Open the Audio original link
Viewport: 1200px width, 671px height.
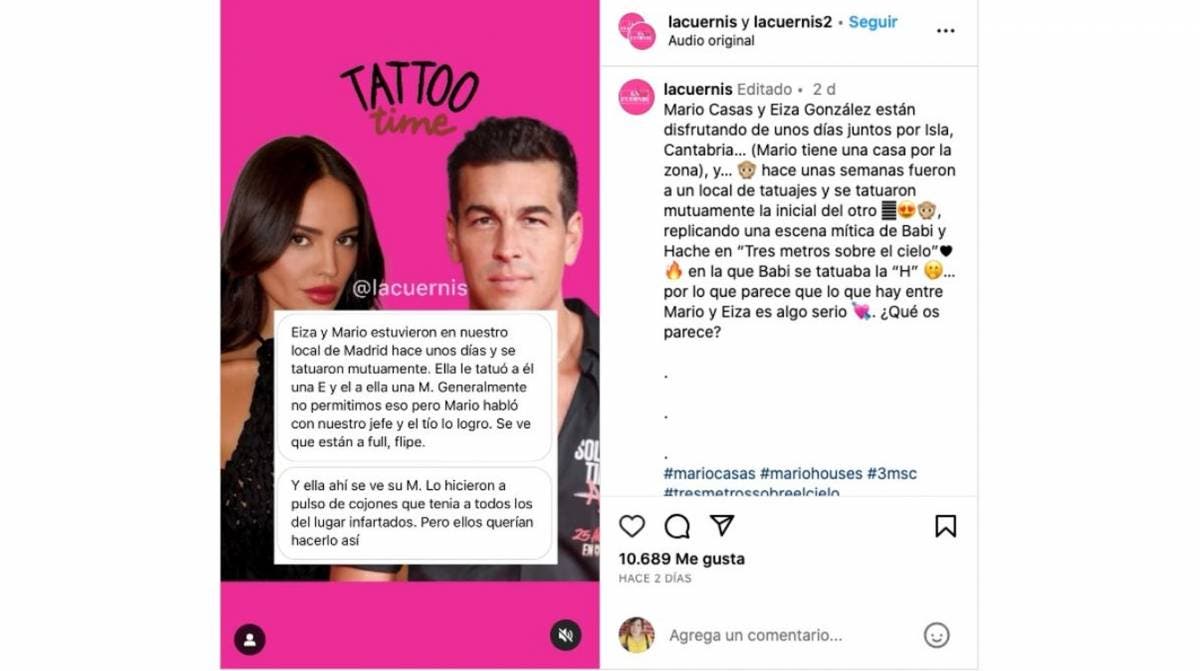[x=711, y=41]
